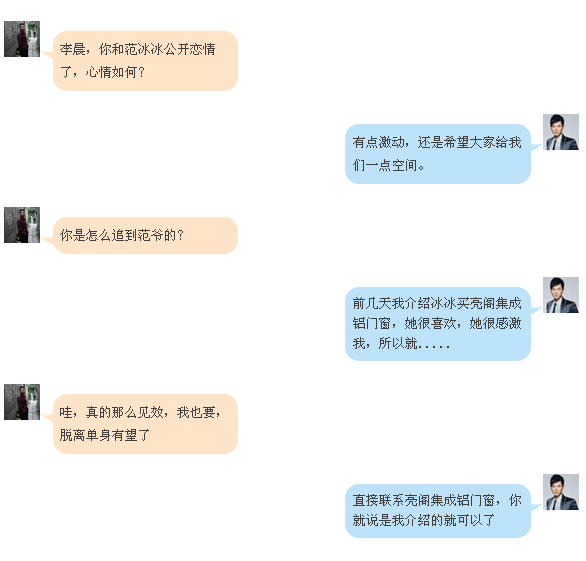586x561 pixels.
Task: Click the text line 们一点空间。
Action: click(388, 165)
